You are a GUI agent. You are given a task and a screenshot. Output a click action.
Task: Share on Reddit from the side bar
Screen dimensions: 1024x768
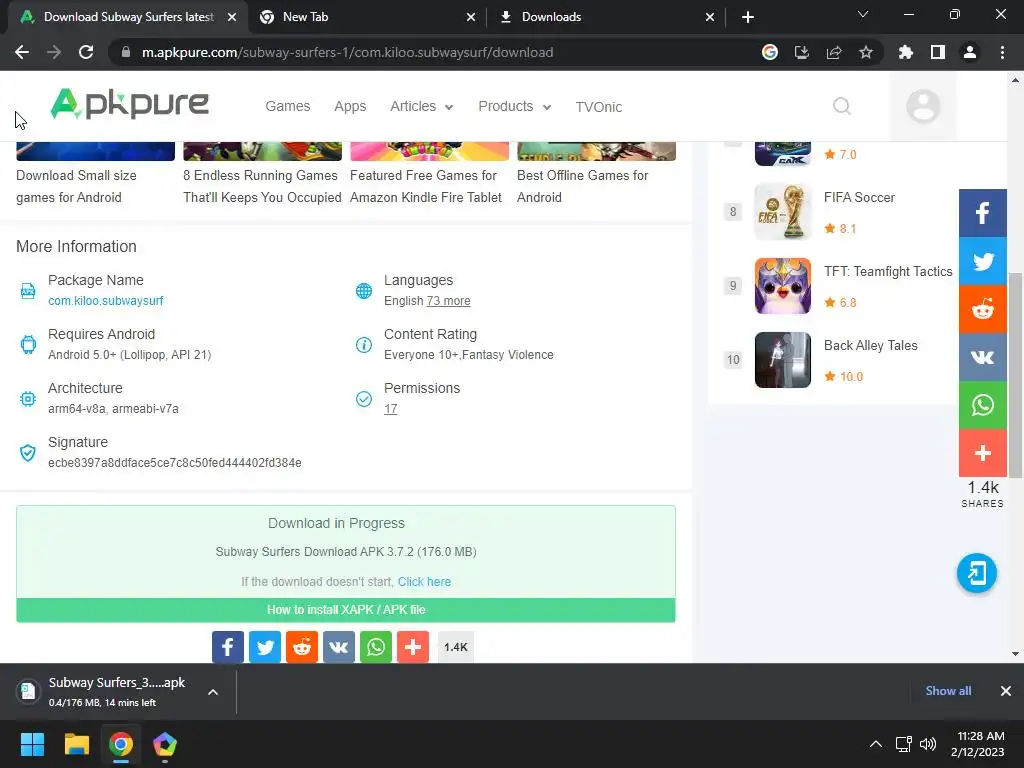(983, 309)
